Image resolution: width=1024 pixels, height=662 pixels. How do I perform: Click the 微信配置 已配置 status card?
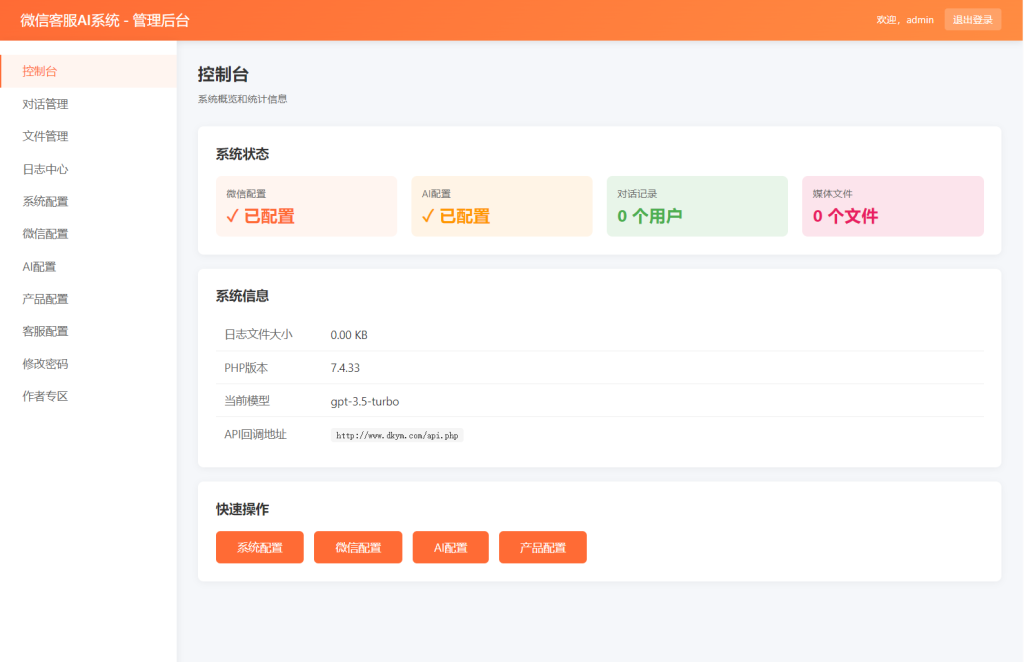tap(306, 206)
